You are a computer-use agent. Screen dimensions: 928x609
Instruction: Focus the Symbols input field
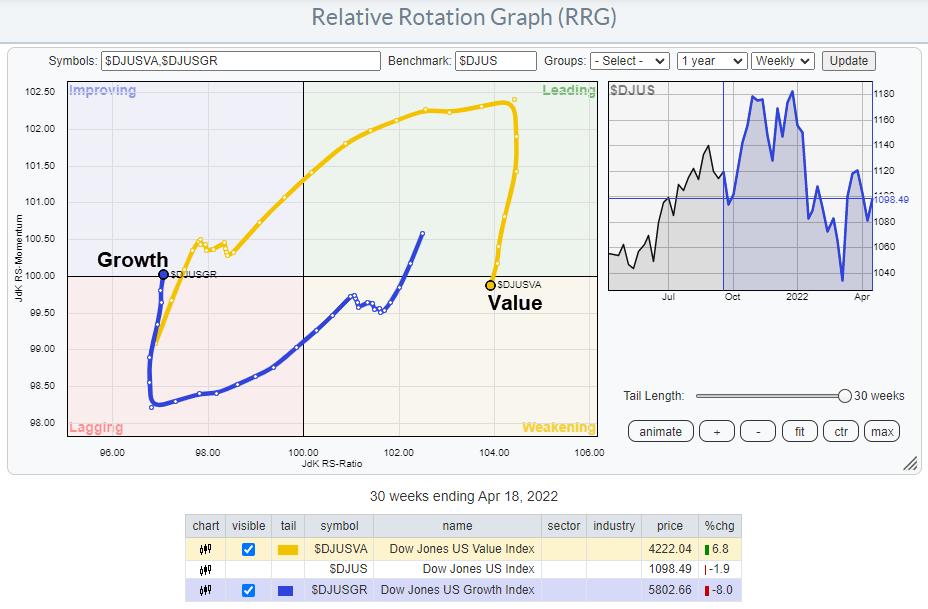click(242, 61)
